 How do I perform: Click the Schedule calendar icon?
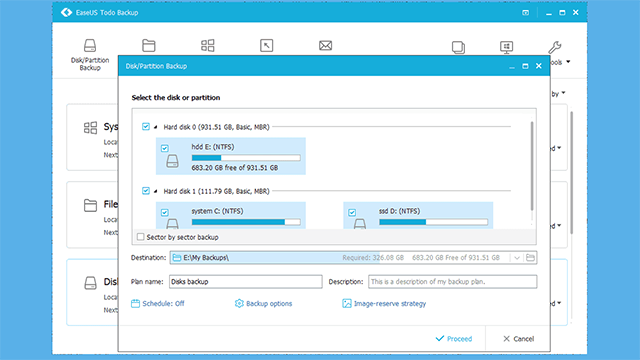[x=135, y=303]
